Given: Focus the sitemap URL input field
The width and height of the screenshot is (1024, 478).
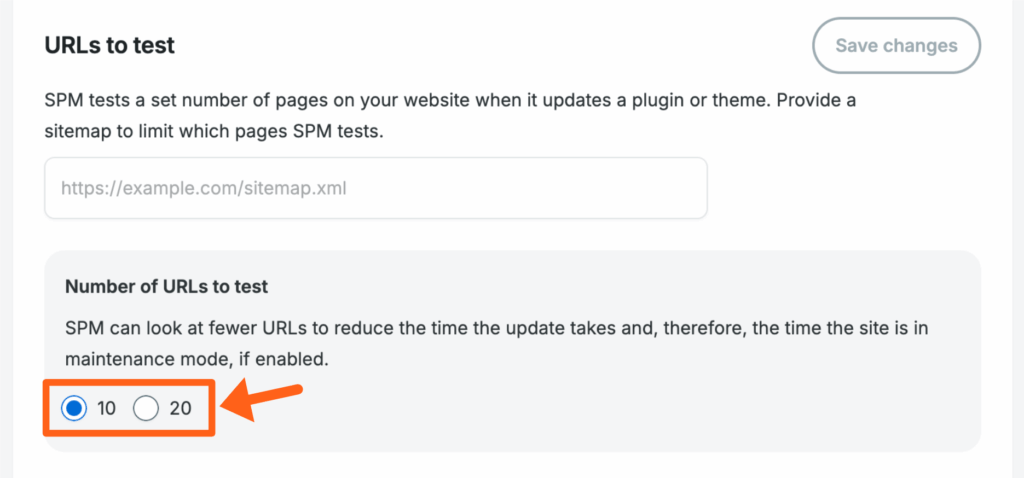Looking at the screenshot, I should [375, 187].
